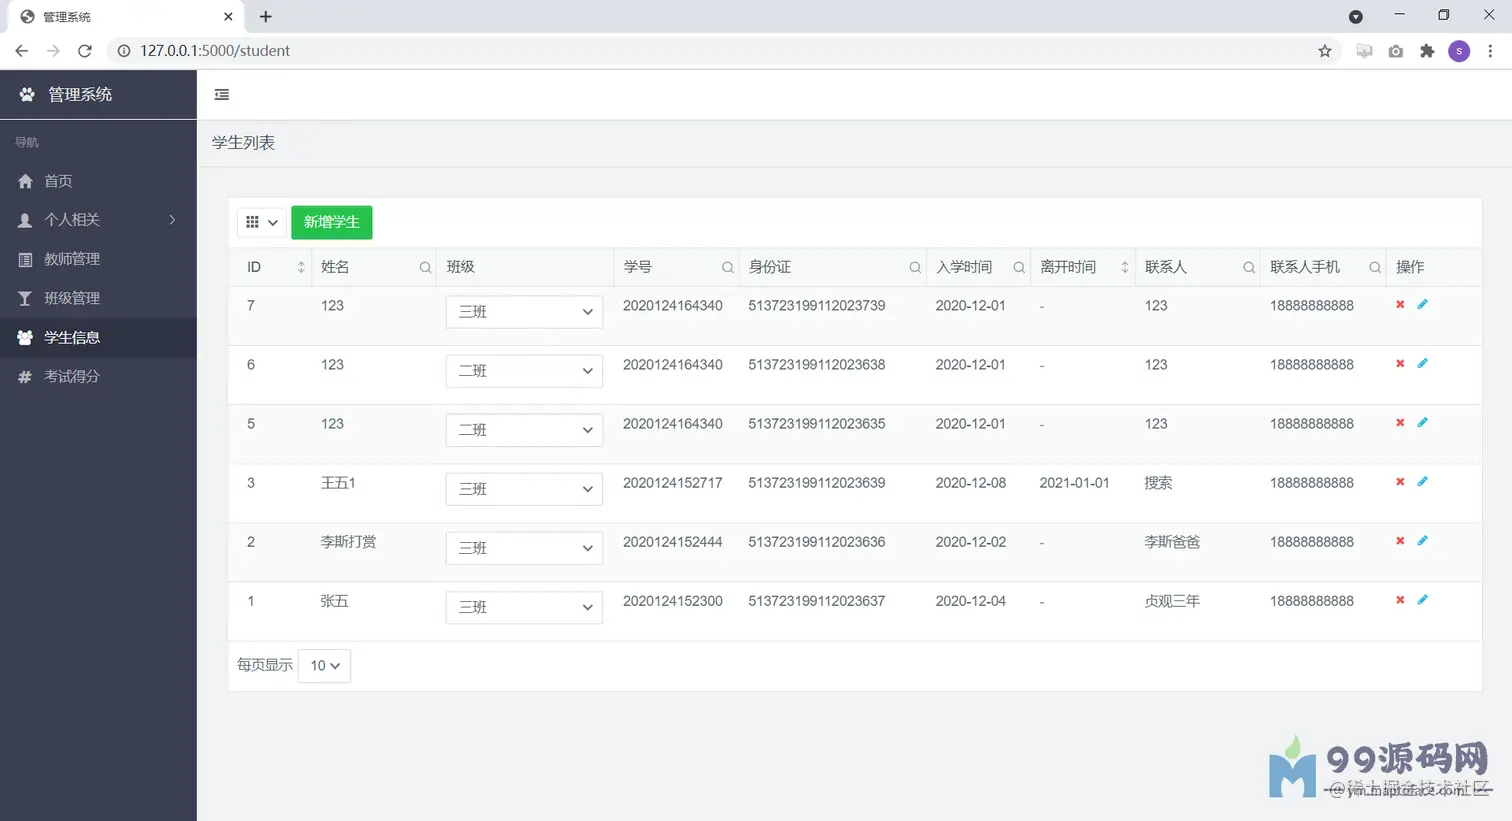Delete the 李斯打赏 student row
Viewport: 1512px width, 821px height.
pos(1400,540)
